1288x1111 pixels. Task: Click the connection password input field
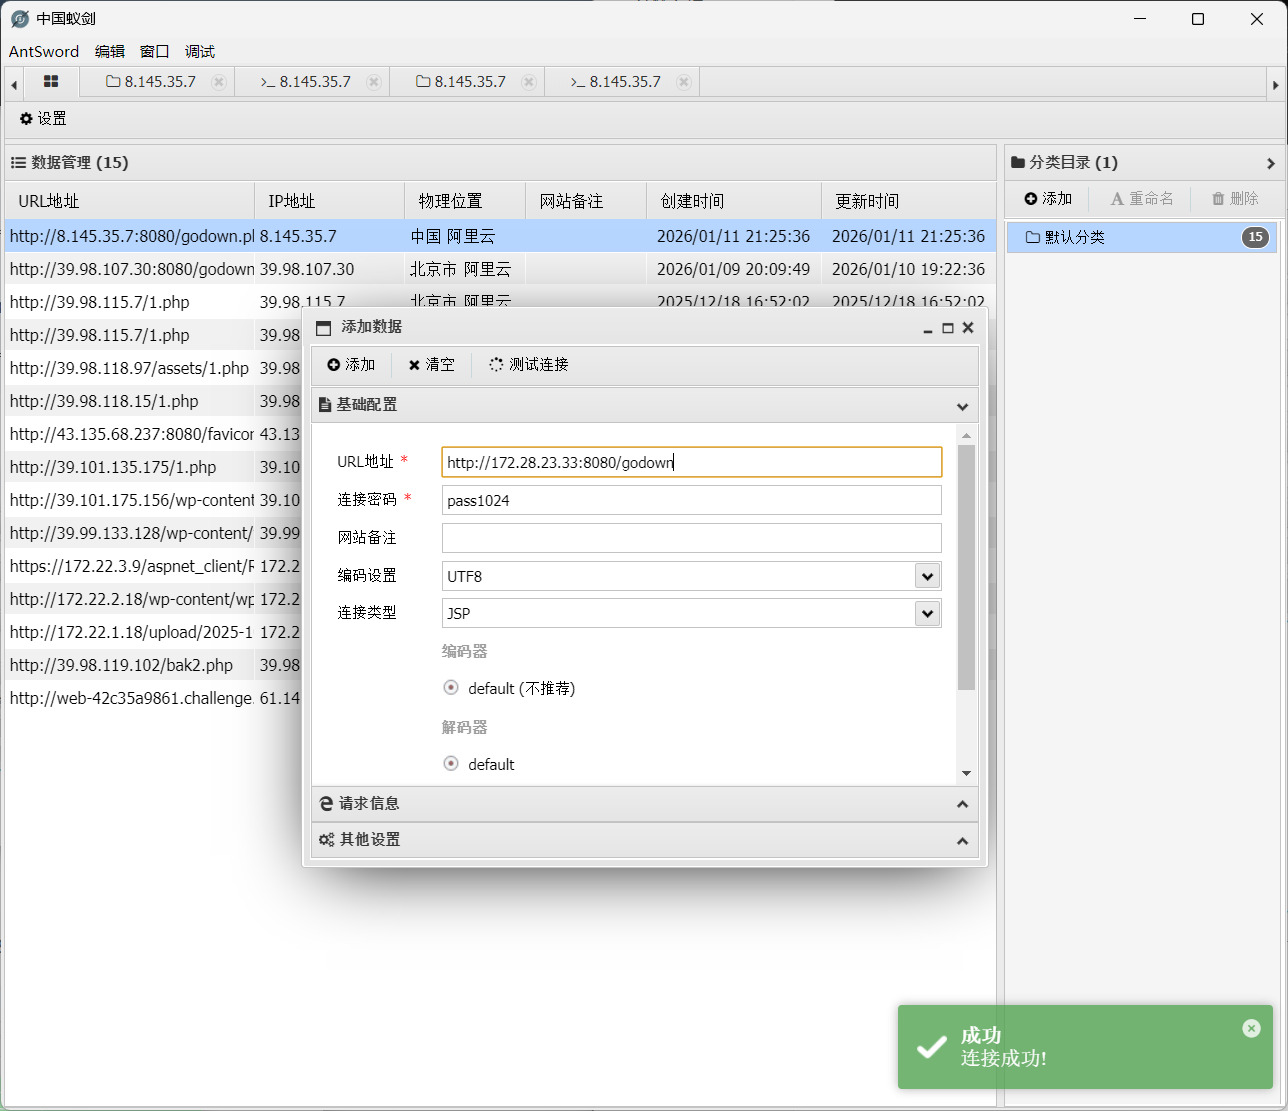[691, 500]
